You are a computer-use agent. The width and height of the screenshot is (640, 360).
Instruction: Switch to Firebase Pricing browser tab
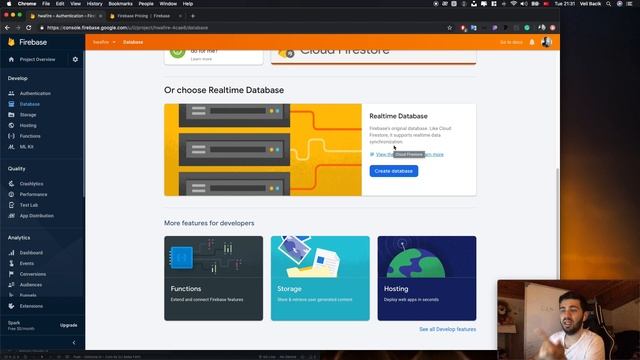144,16
